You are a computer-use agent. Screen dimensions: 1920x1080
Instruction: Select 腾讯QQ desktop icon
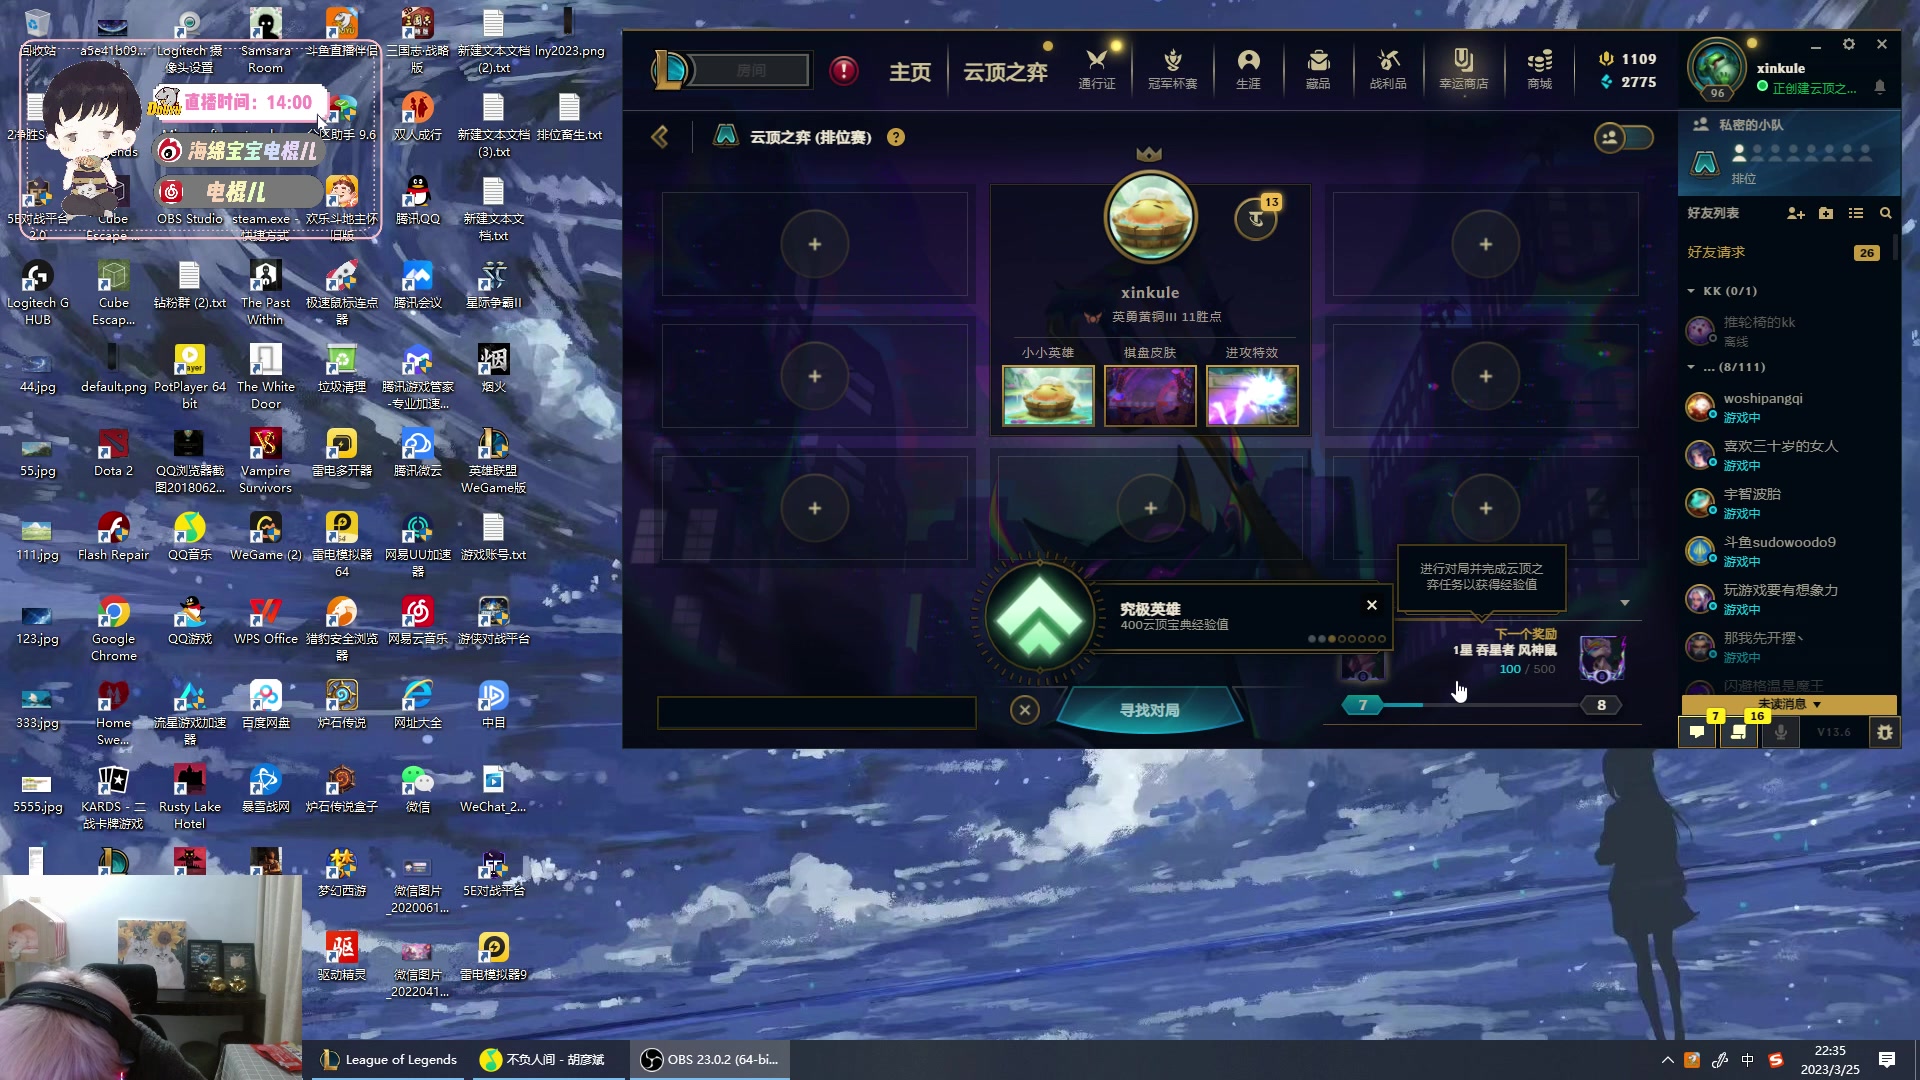pos(417,201)
